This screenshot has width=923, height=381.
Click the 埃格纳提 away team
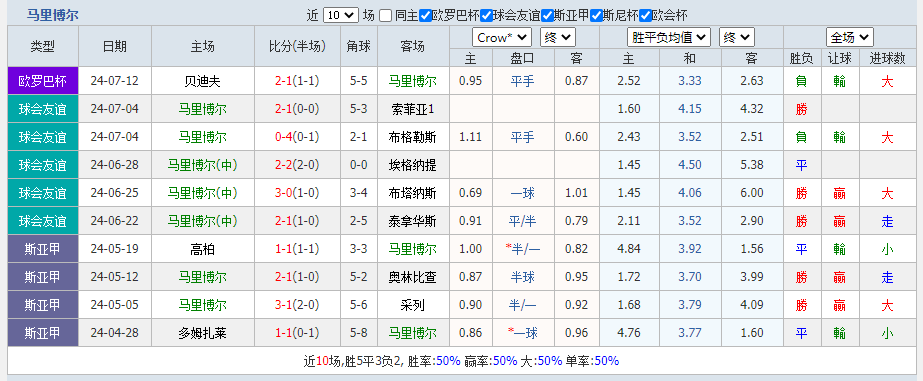(413, 165)
